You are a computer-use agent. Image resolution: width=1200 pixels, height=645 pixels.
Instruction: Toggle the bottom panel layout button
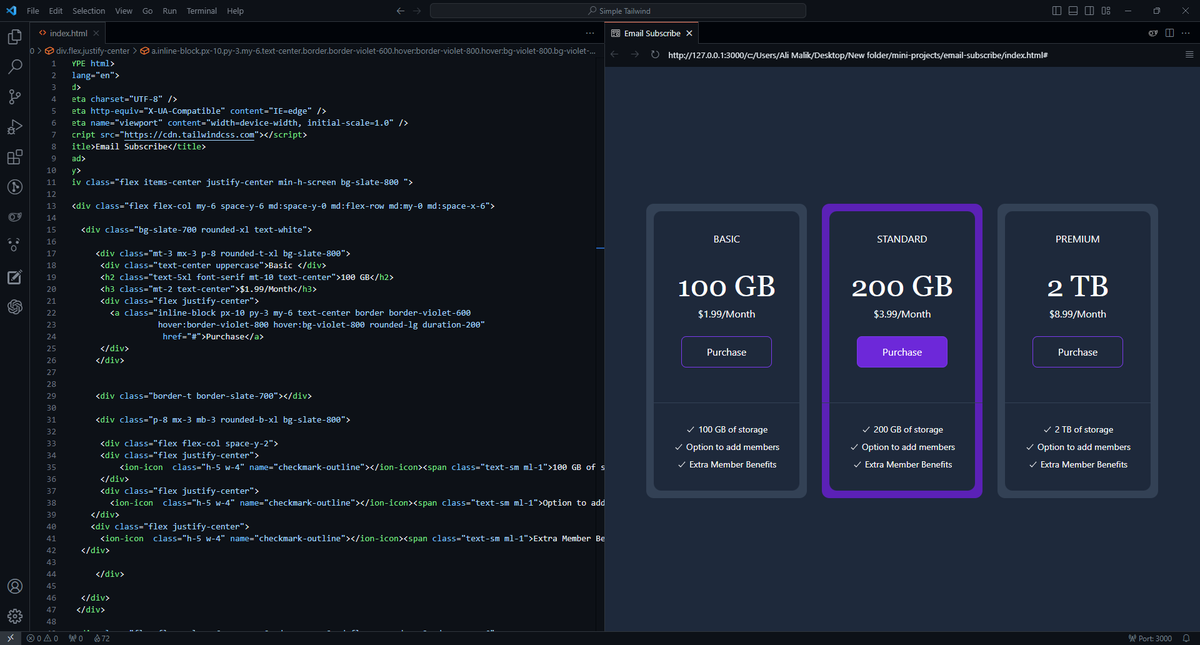tap(1073, 11)
